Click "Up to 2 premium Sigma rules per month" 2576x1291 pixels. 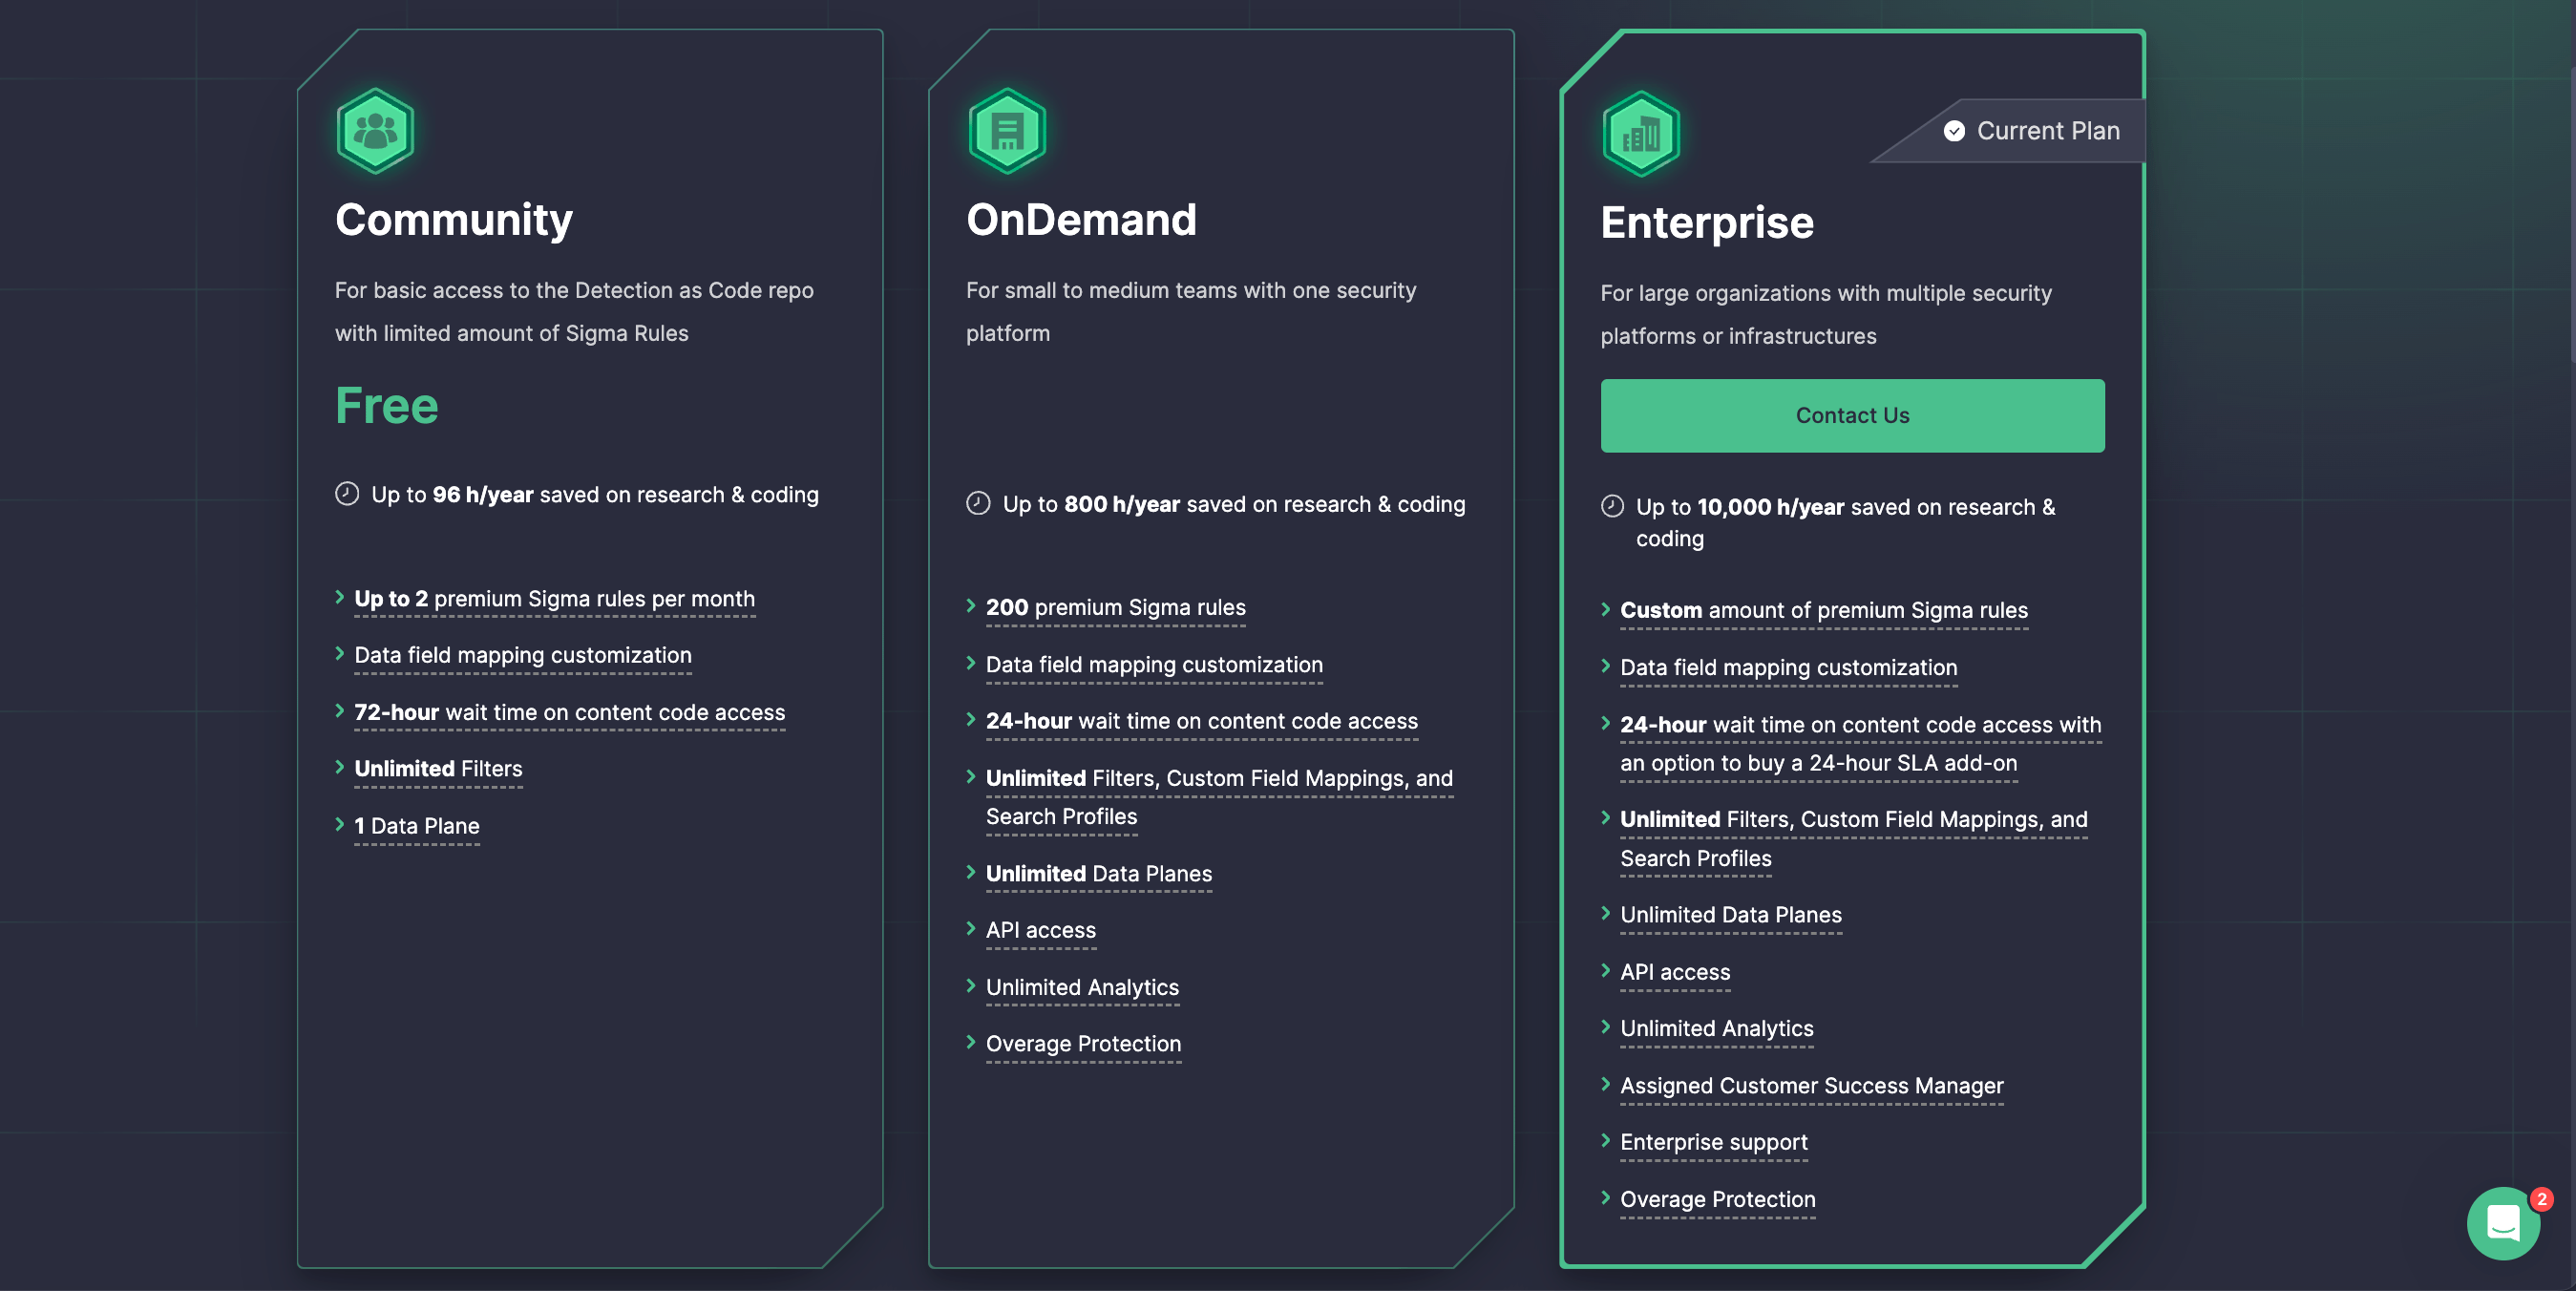click(x=554, y=598)
